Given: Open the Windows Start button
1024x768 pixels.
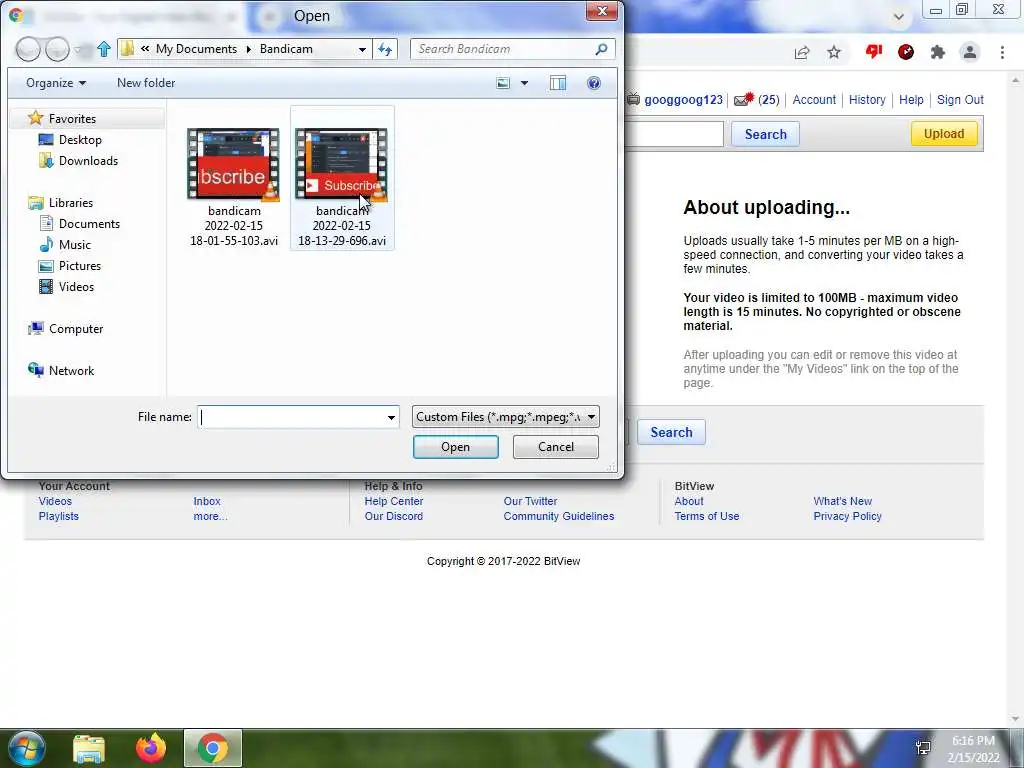Looking at the screenshot, I should click(x=25, y=748).
